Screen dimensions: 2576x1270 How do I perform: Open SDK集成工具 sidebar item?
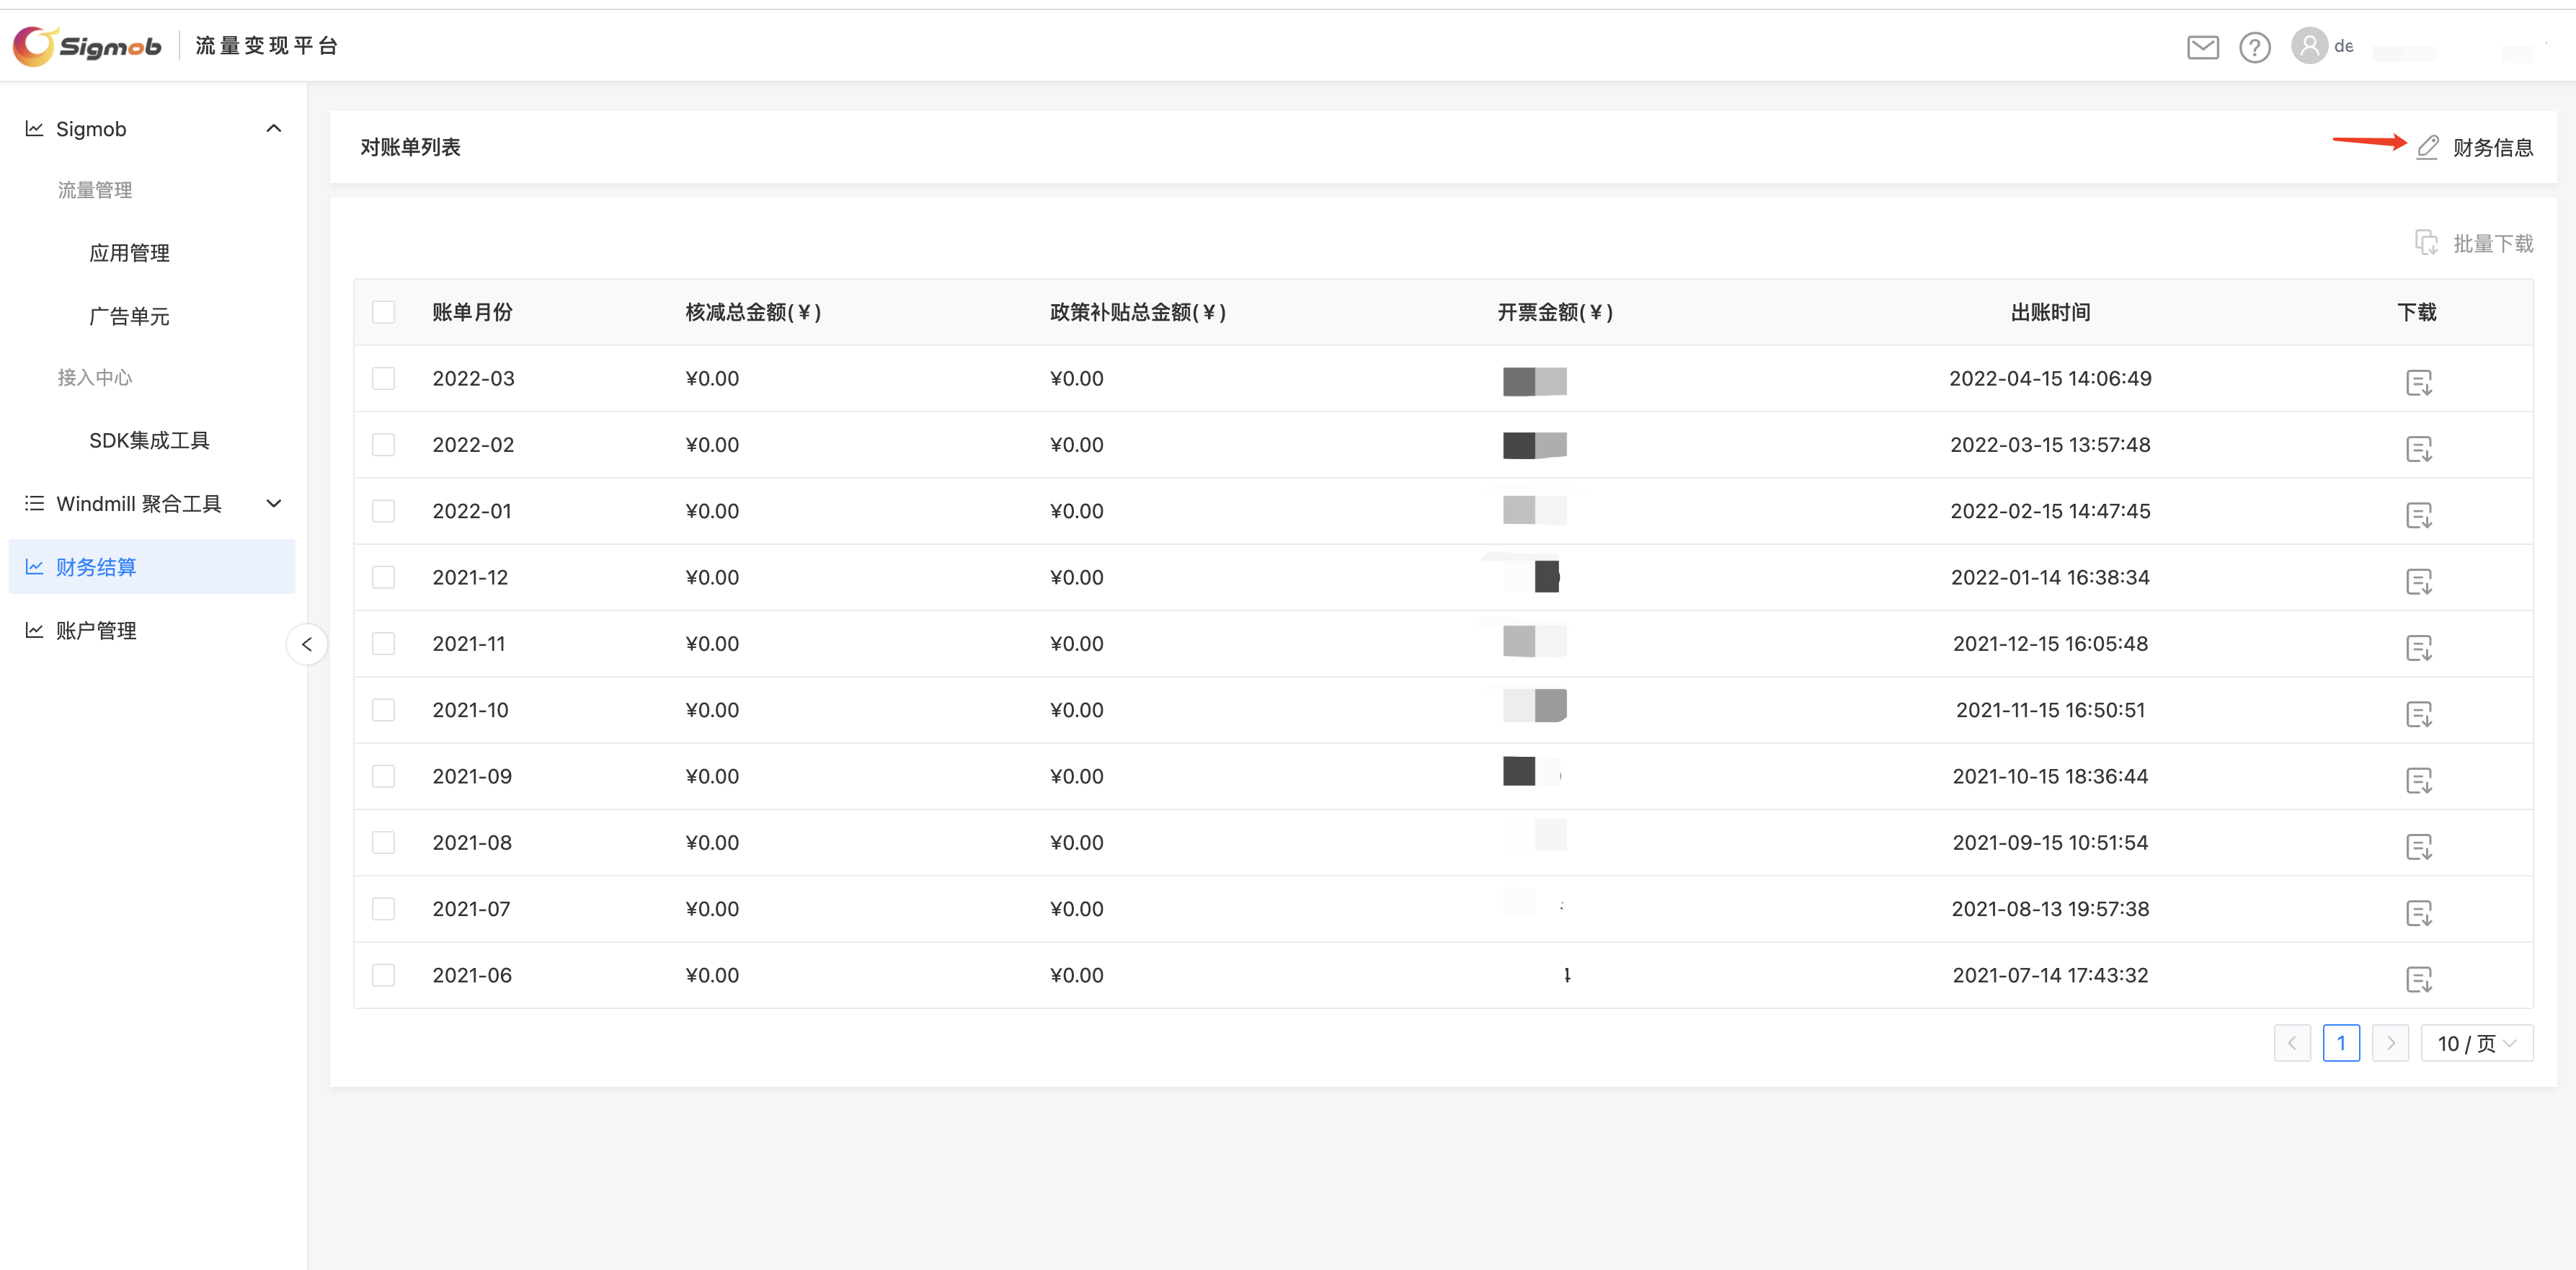(x=149, y=441)
